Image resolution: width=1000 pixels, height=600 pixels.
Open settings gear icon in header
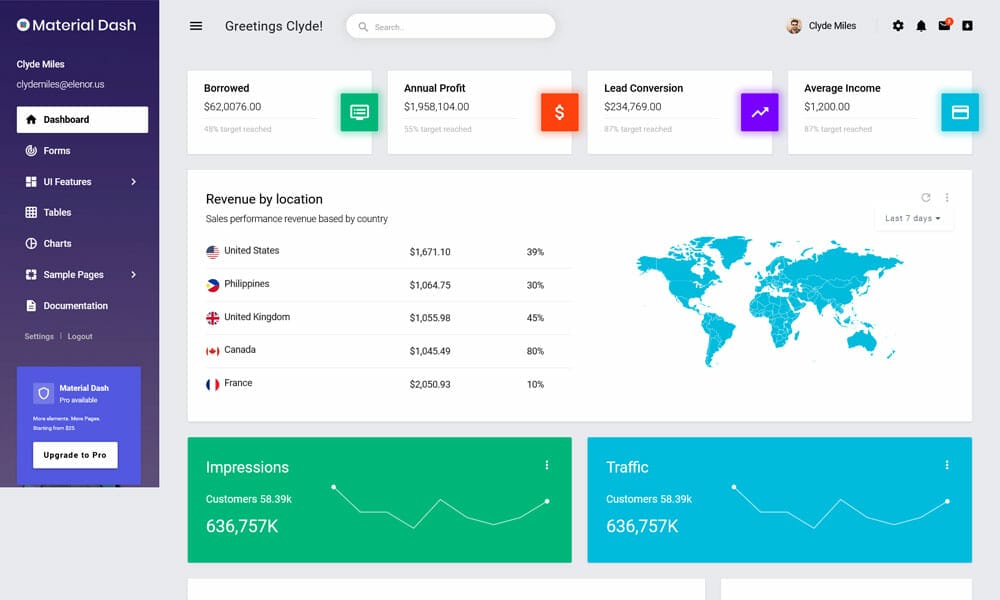pyautogui.click(x=898, y=26)
